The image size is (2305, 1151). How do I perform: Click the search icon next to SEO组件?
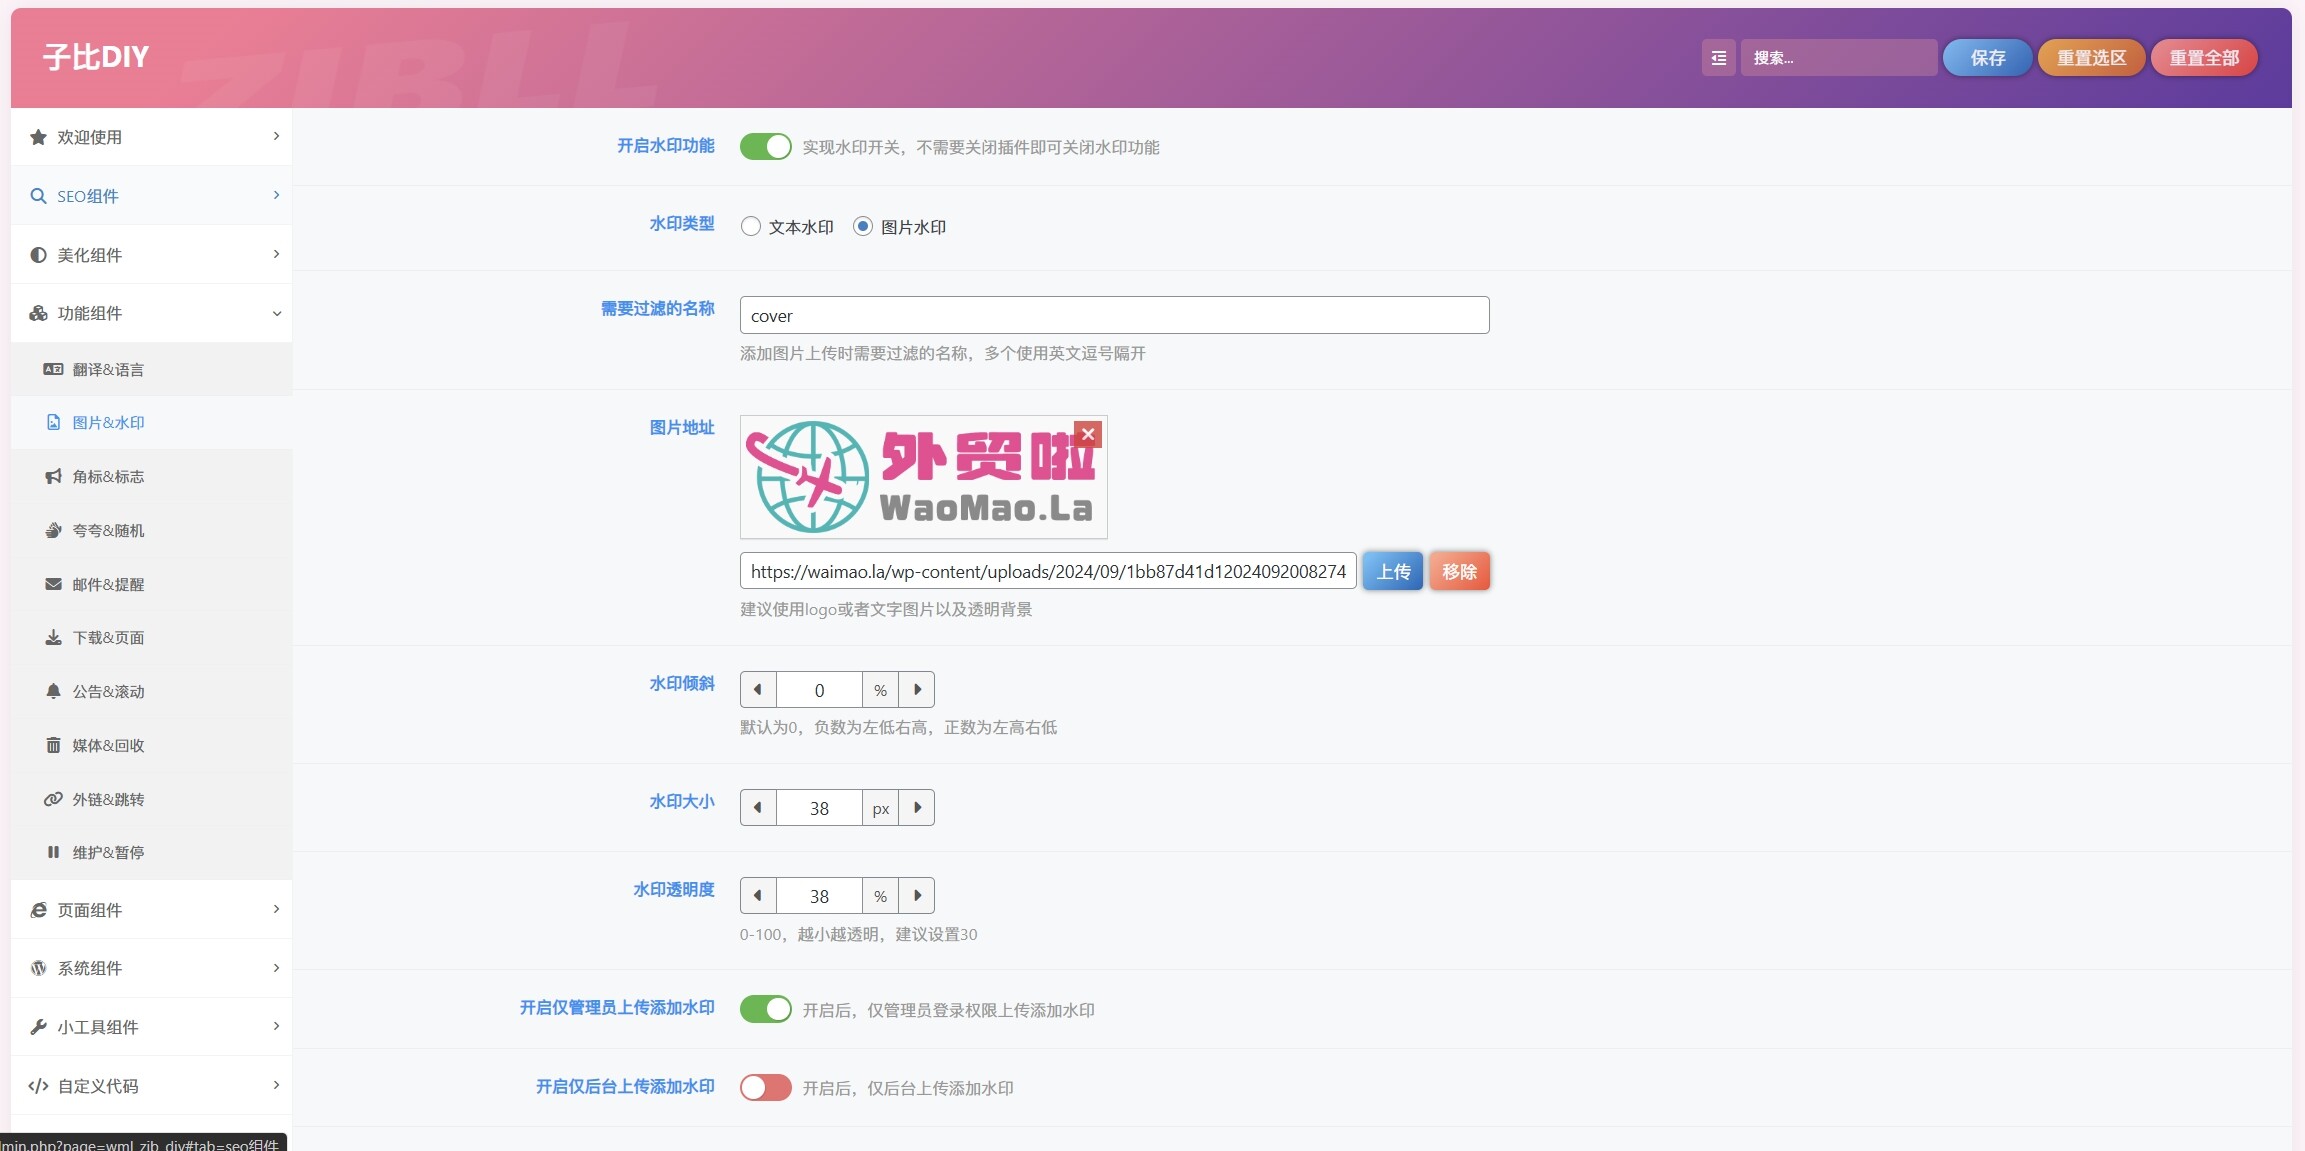click(38, 196)
